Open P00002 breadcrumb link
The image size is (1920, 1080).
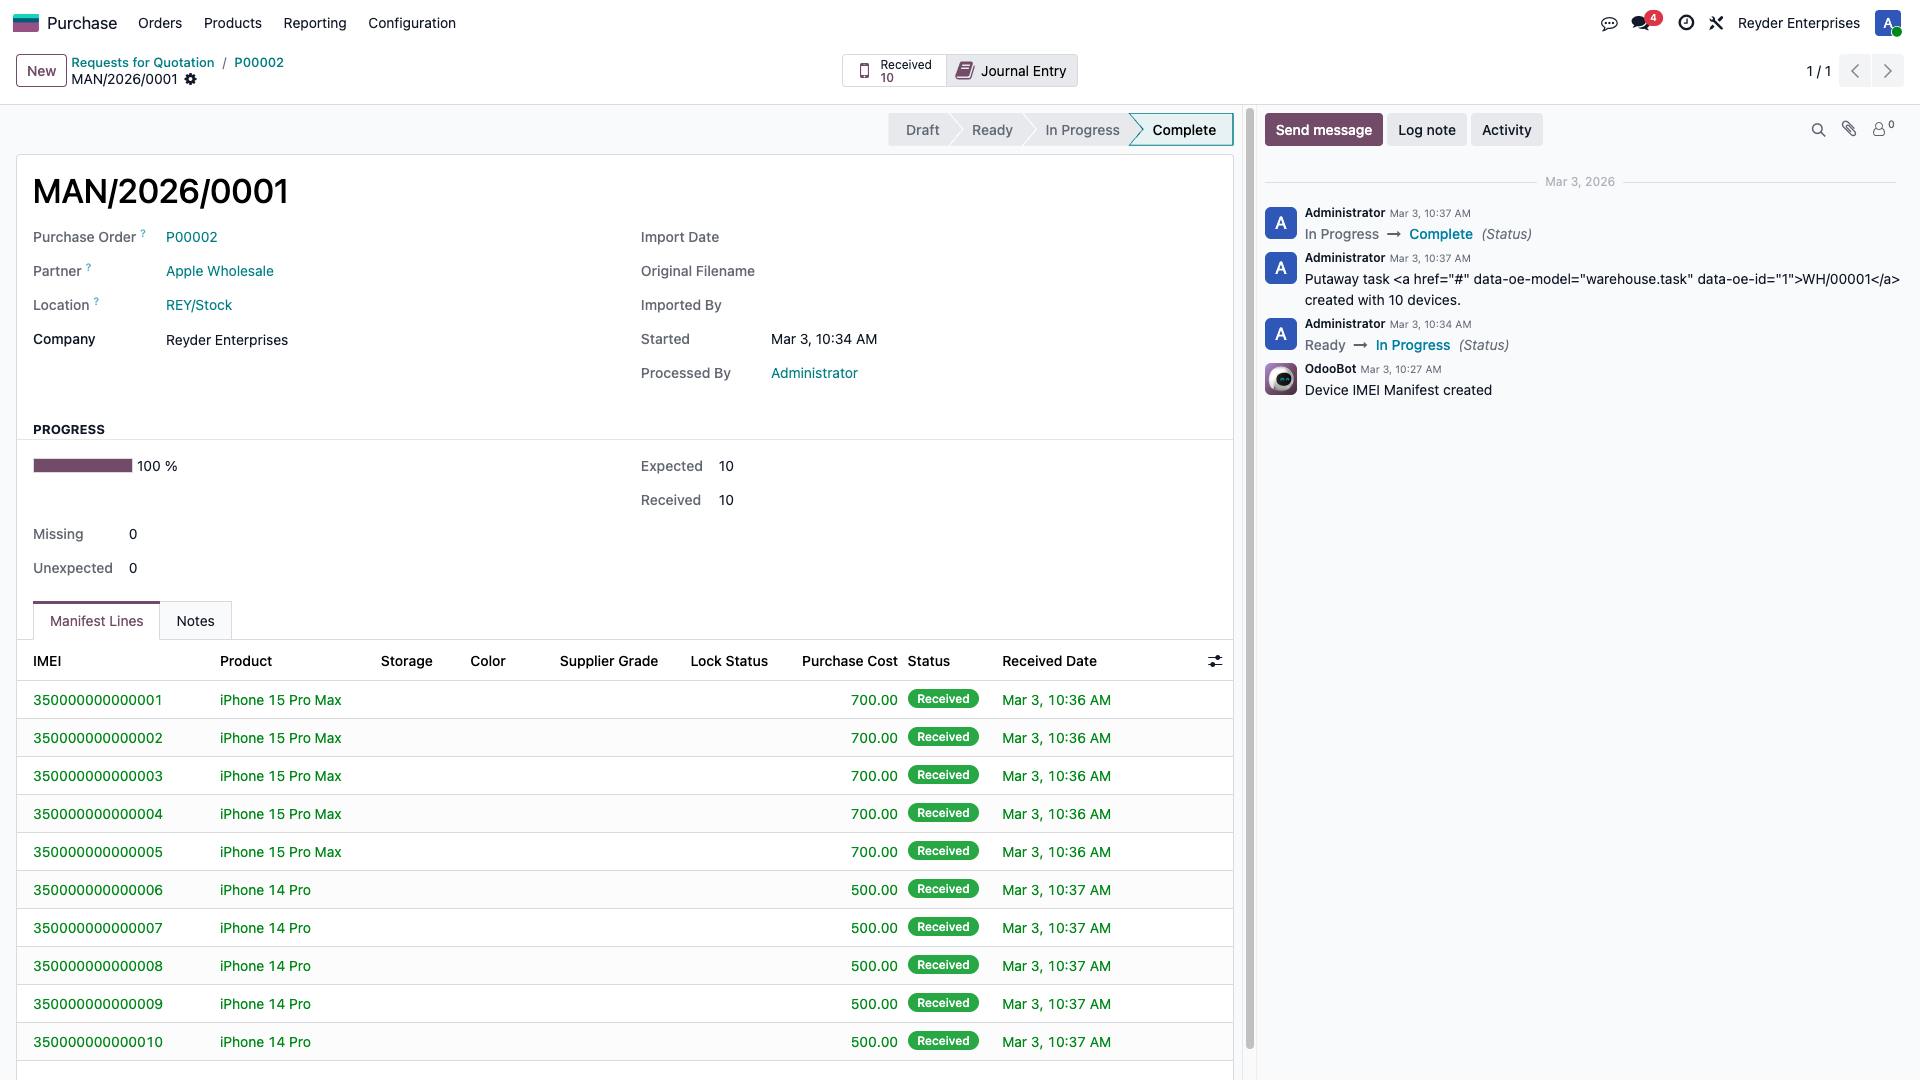point(259,62)
